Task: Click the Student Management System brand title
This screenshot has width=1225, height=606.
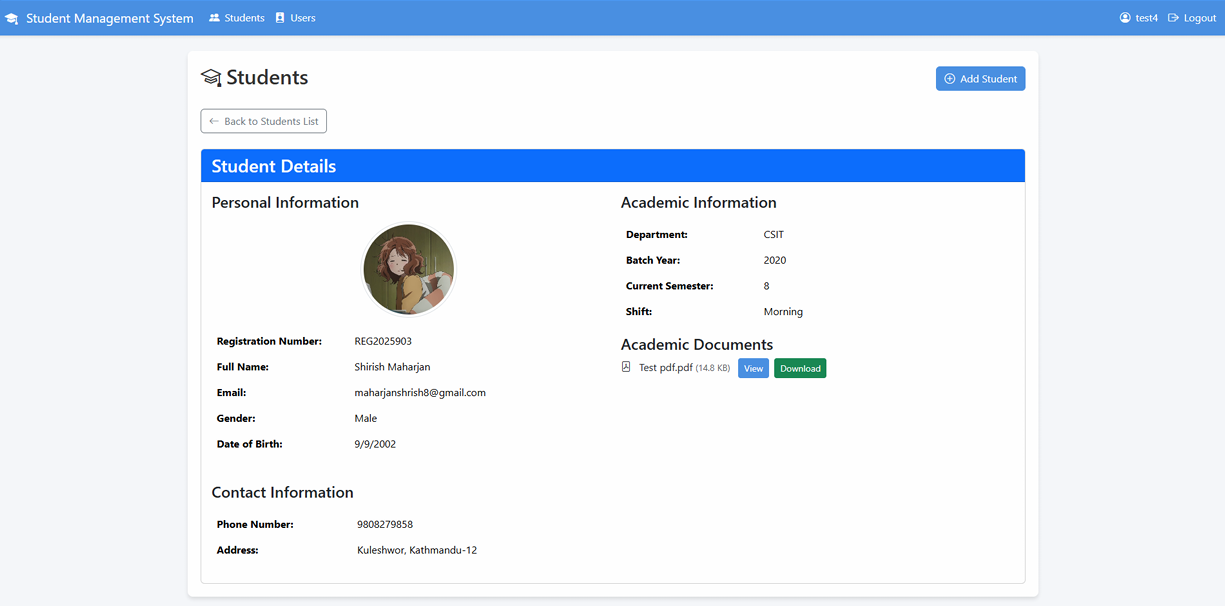Action: point(110,18)
